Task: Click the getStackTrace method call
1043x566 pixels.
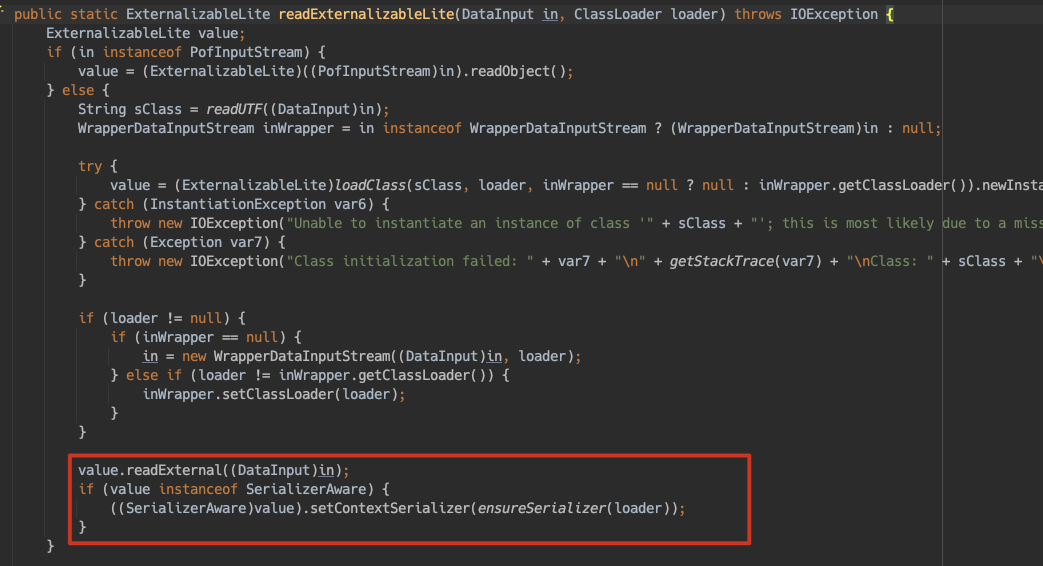Action: 721,261
